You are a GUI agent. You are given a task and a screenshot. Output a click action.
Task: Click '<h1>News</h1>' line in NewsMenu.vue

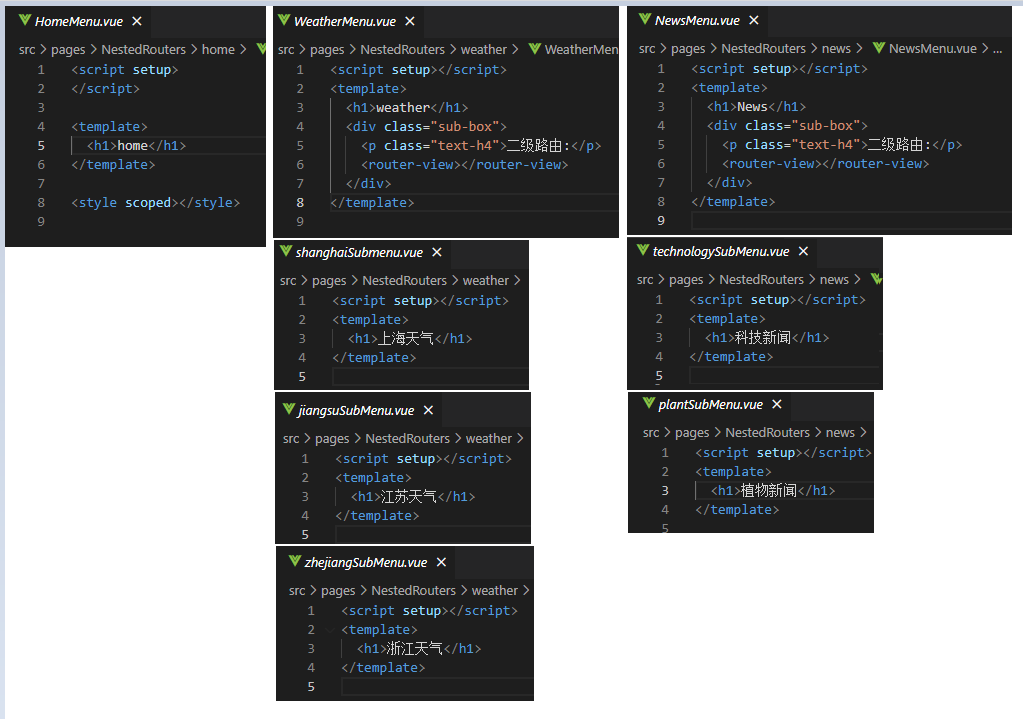coord(757,107)
